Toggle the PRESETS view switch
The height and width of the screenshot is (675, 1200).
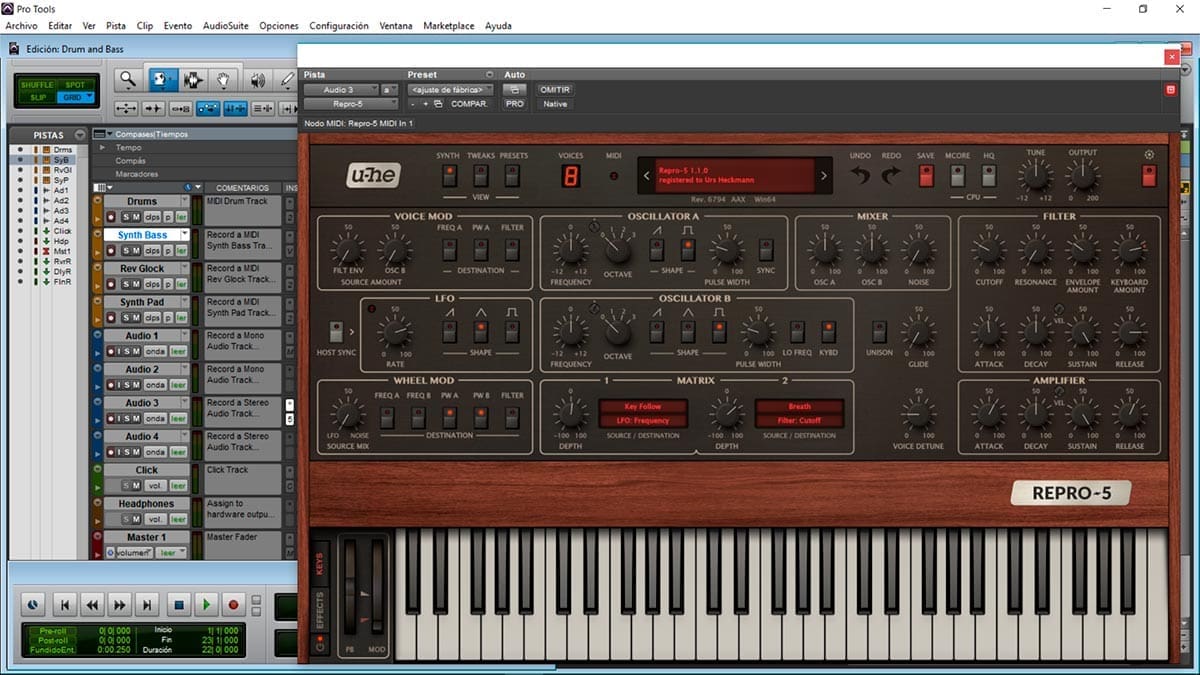click(513, 176)
